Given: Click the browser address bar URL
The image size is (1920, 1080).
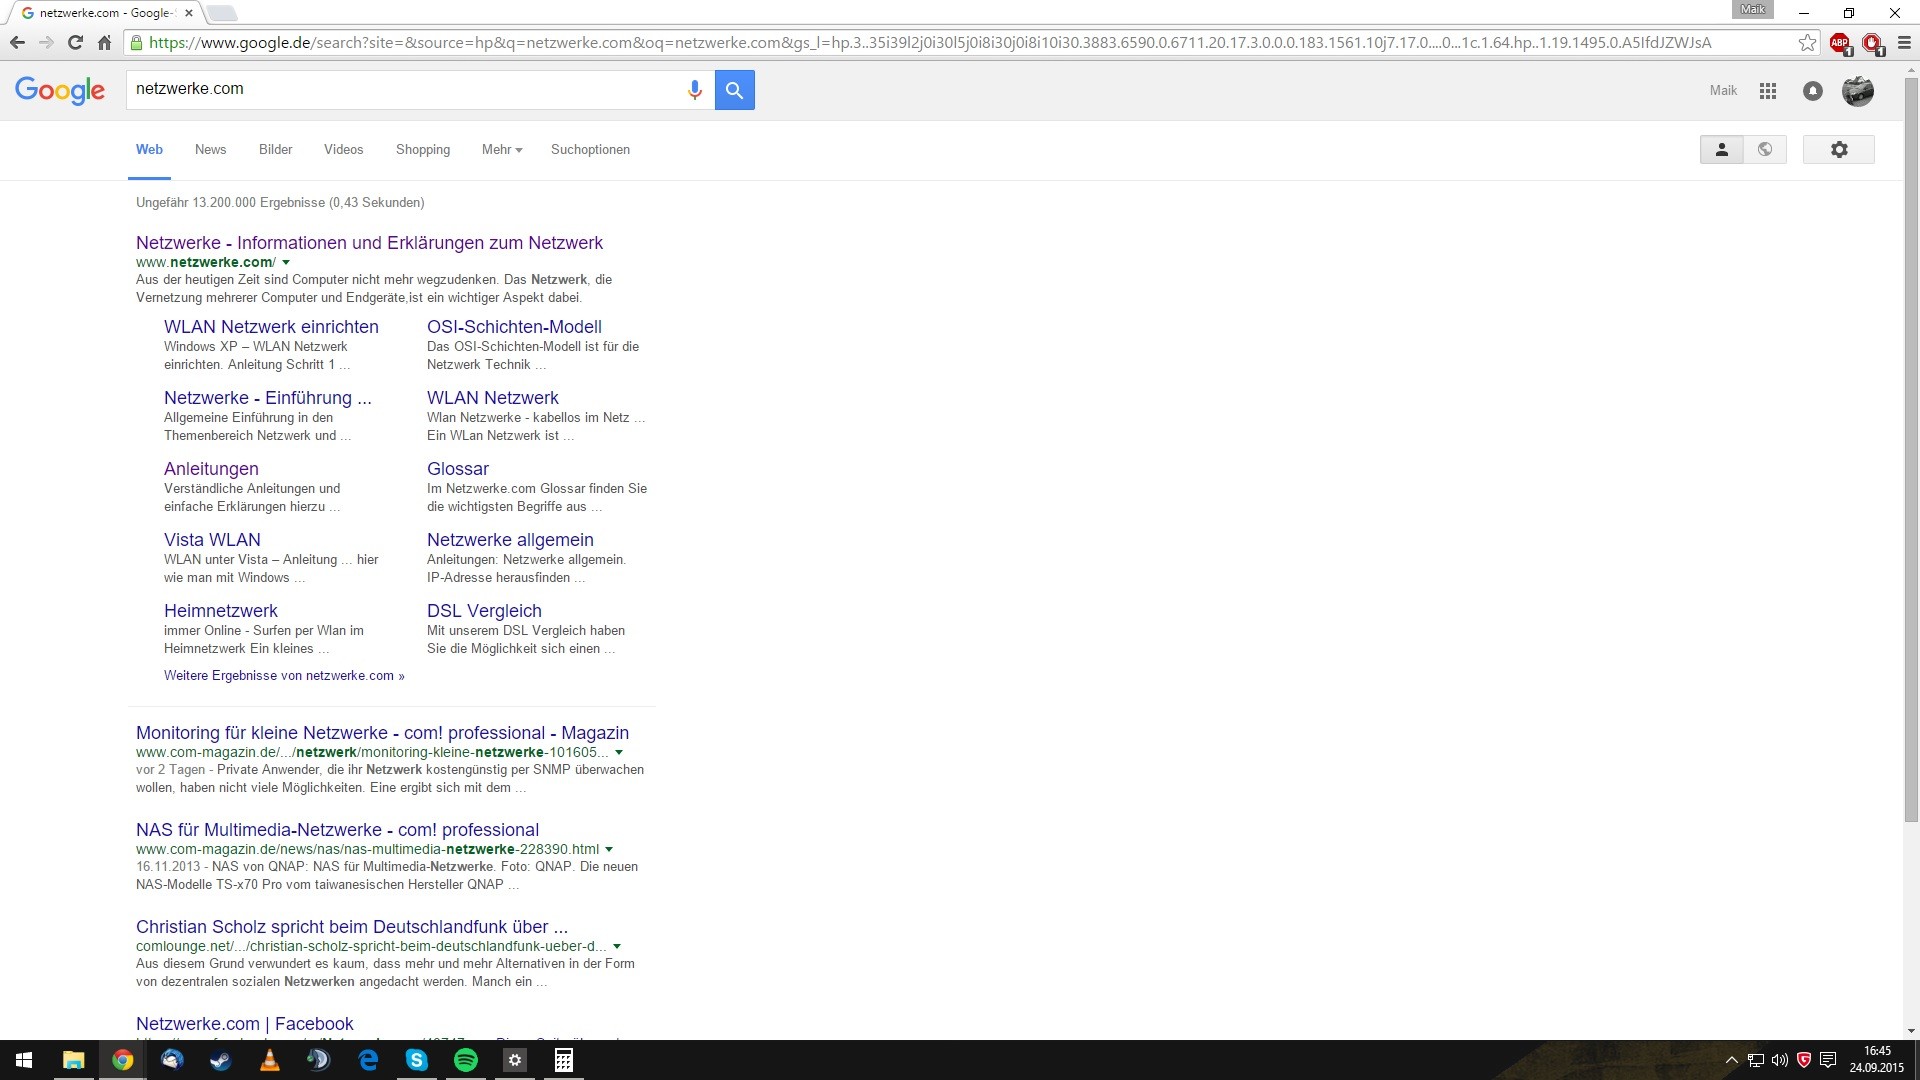Looking at the screenshot, I should [x=930, y=43].
